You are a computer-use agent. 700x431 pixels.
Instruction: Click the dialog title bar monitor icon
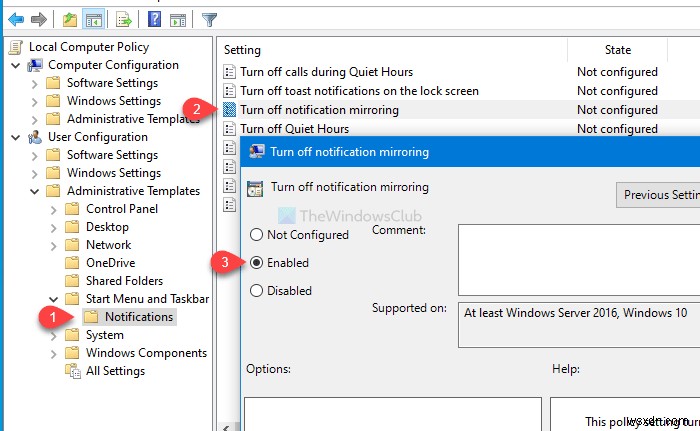[256, 152]
